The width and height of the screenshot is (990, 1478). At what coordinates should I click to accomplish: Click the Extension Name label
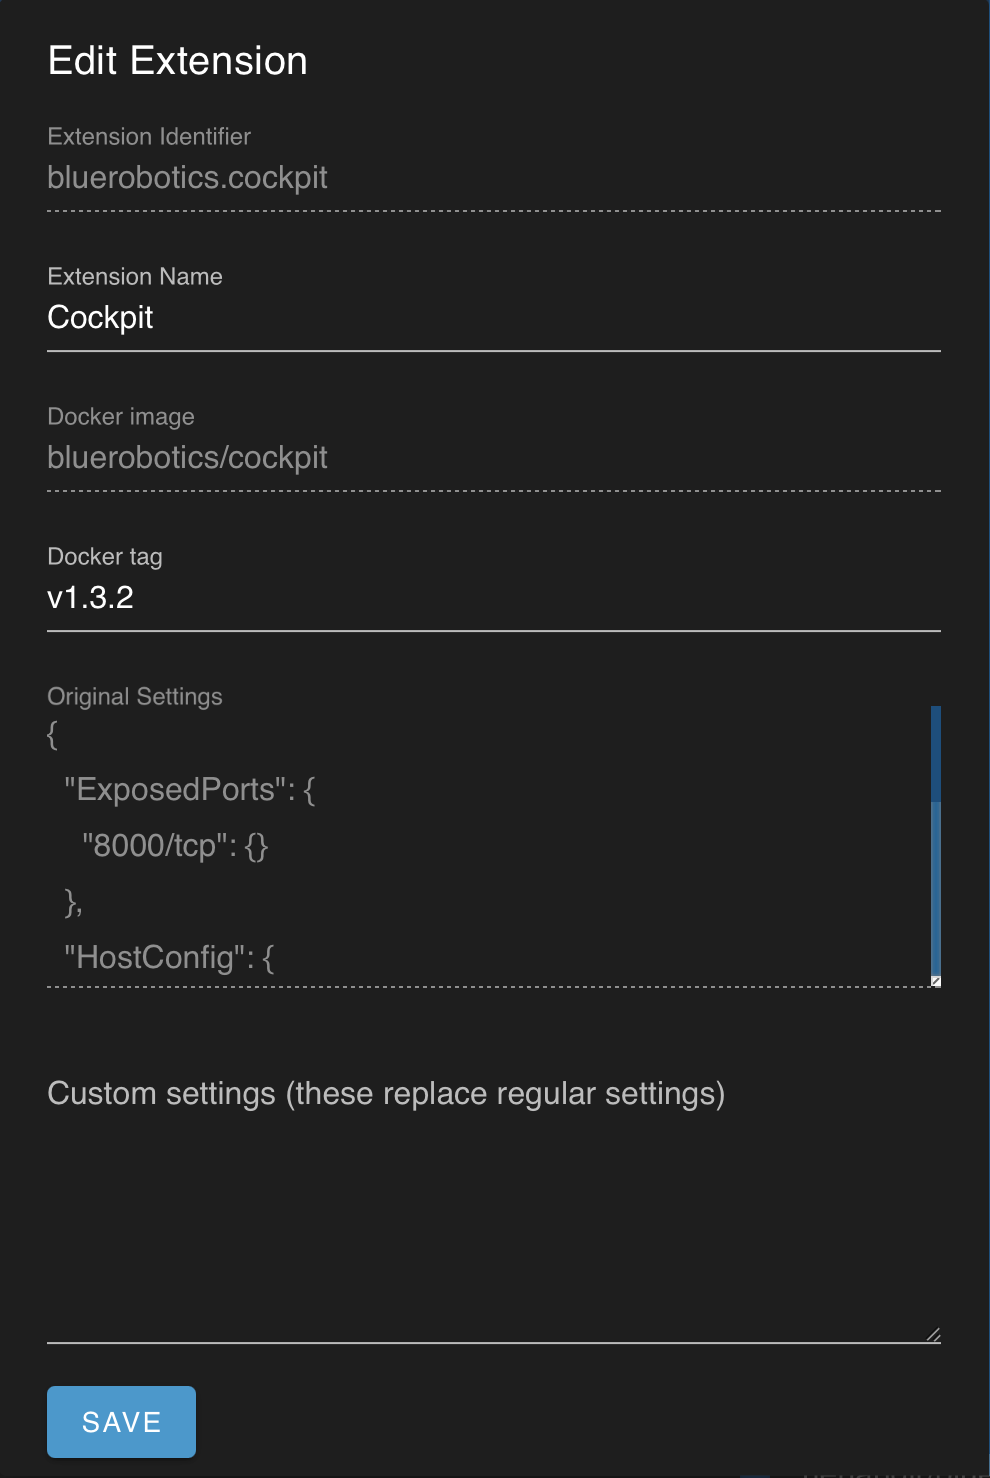tap(134, 277)
